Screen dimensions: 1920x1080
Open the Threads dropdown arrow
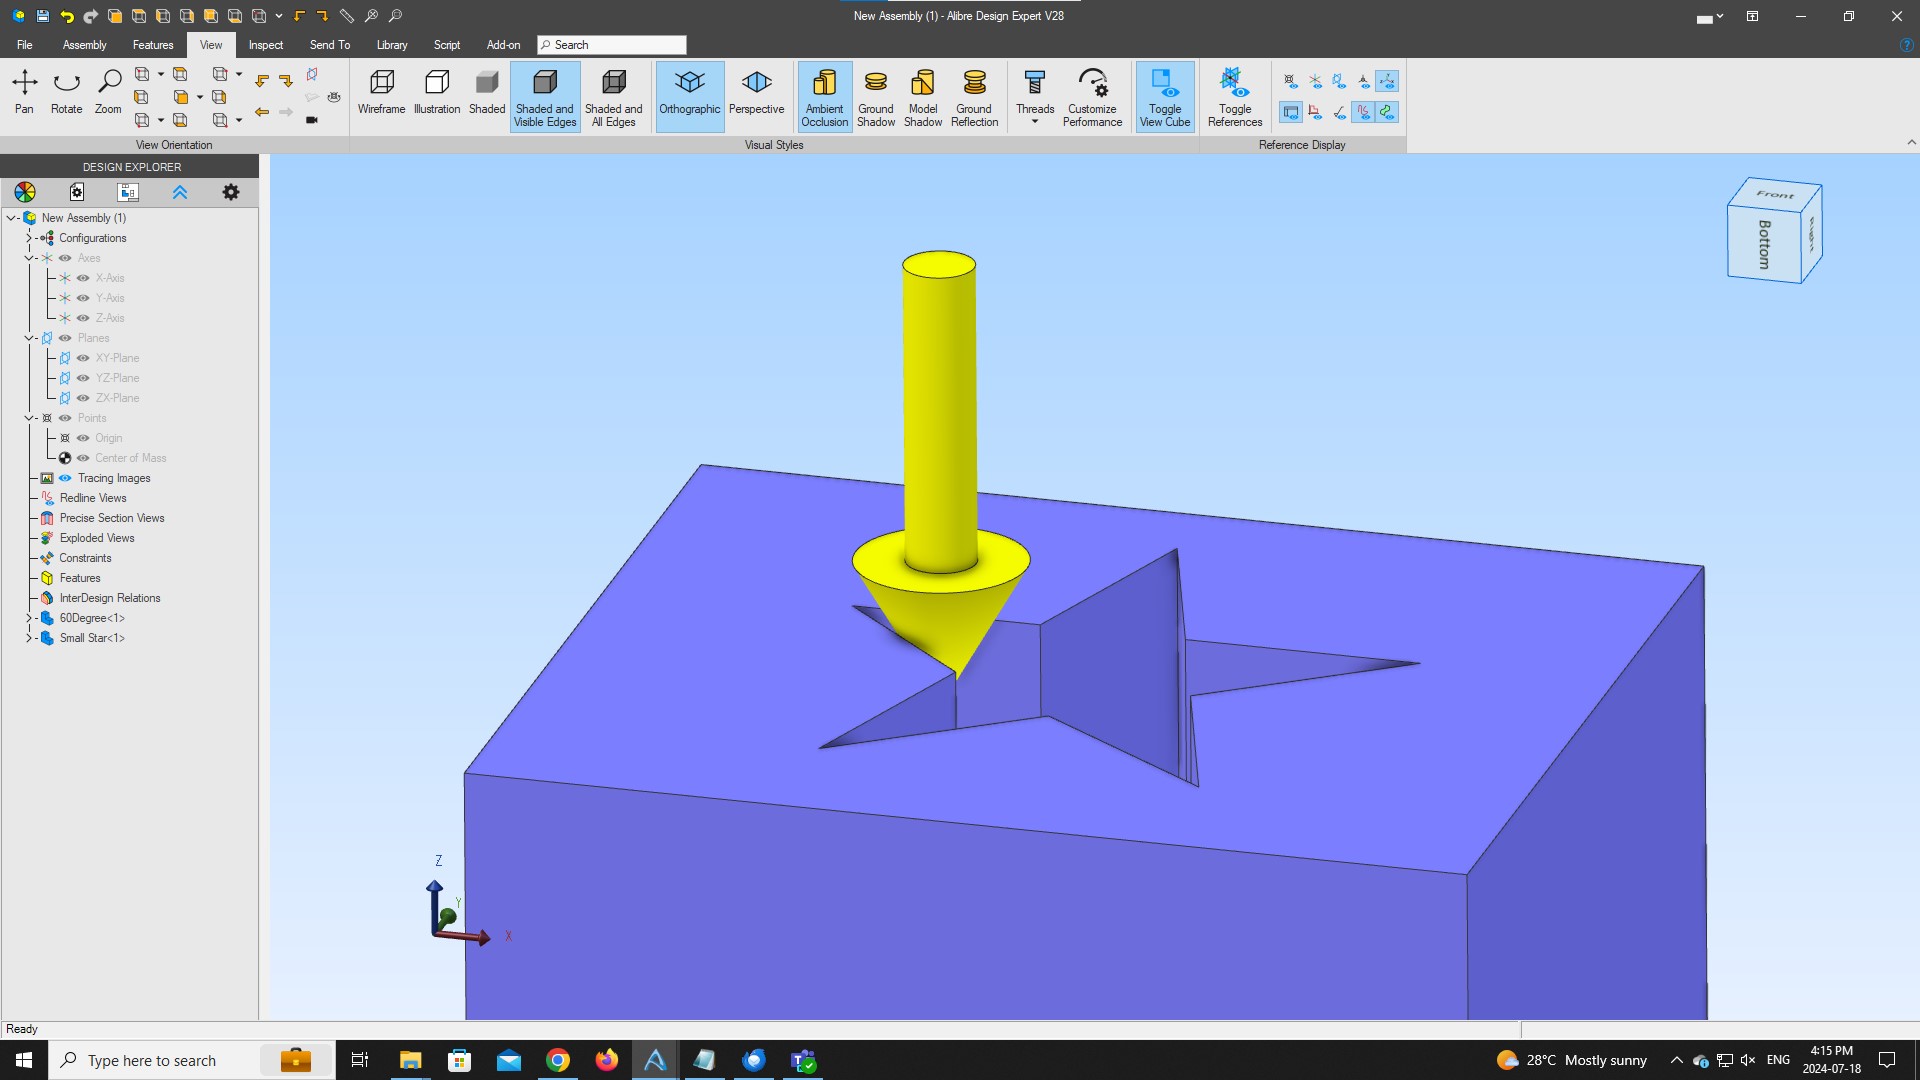pyautogui.click(x=1035, y=122)
